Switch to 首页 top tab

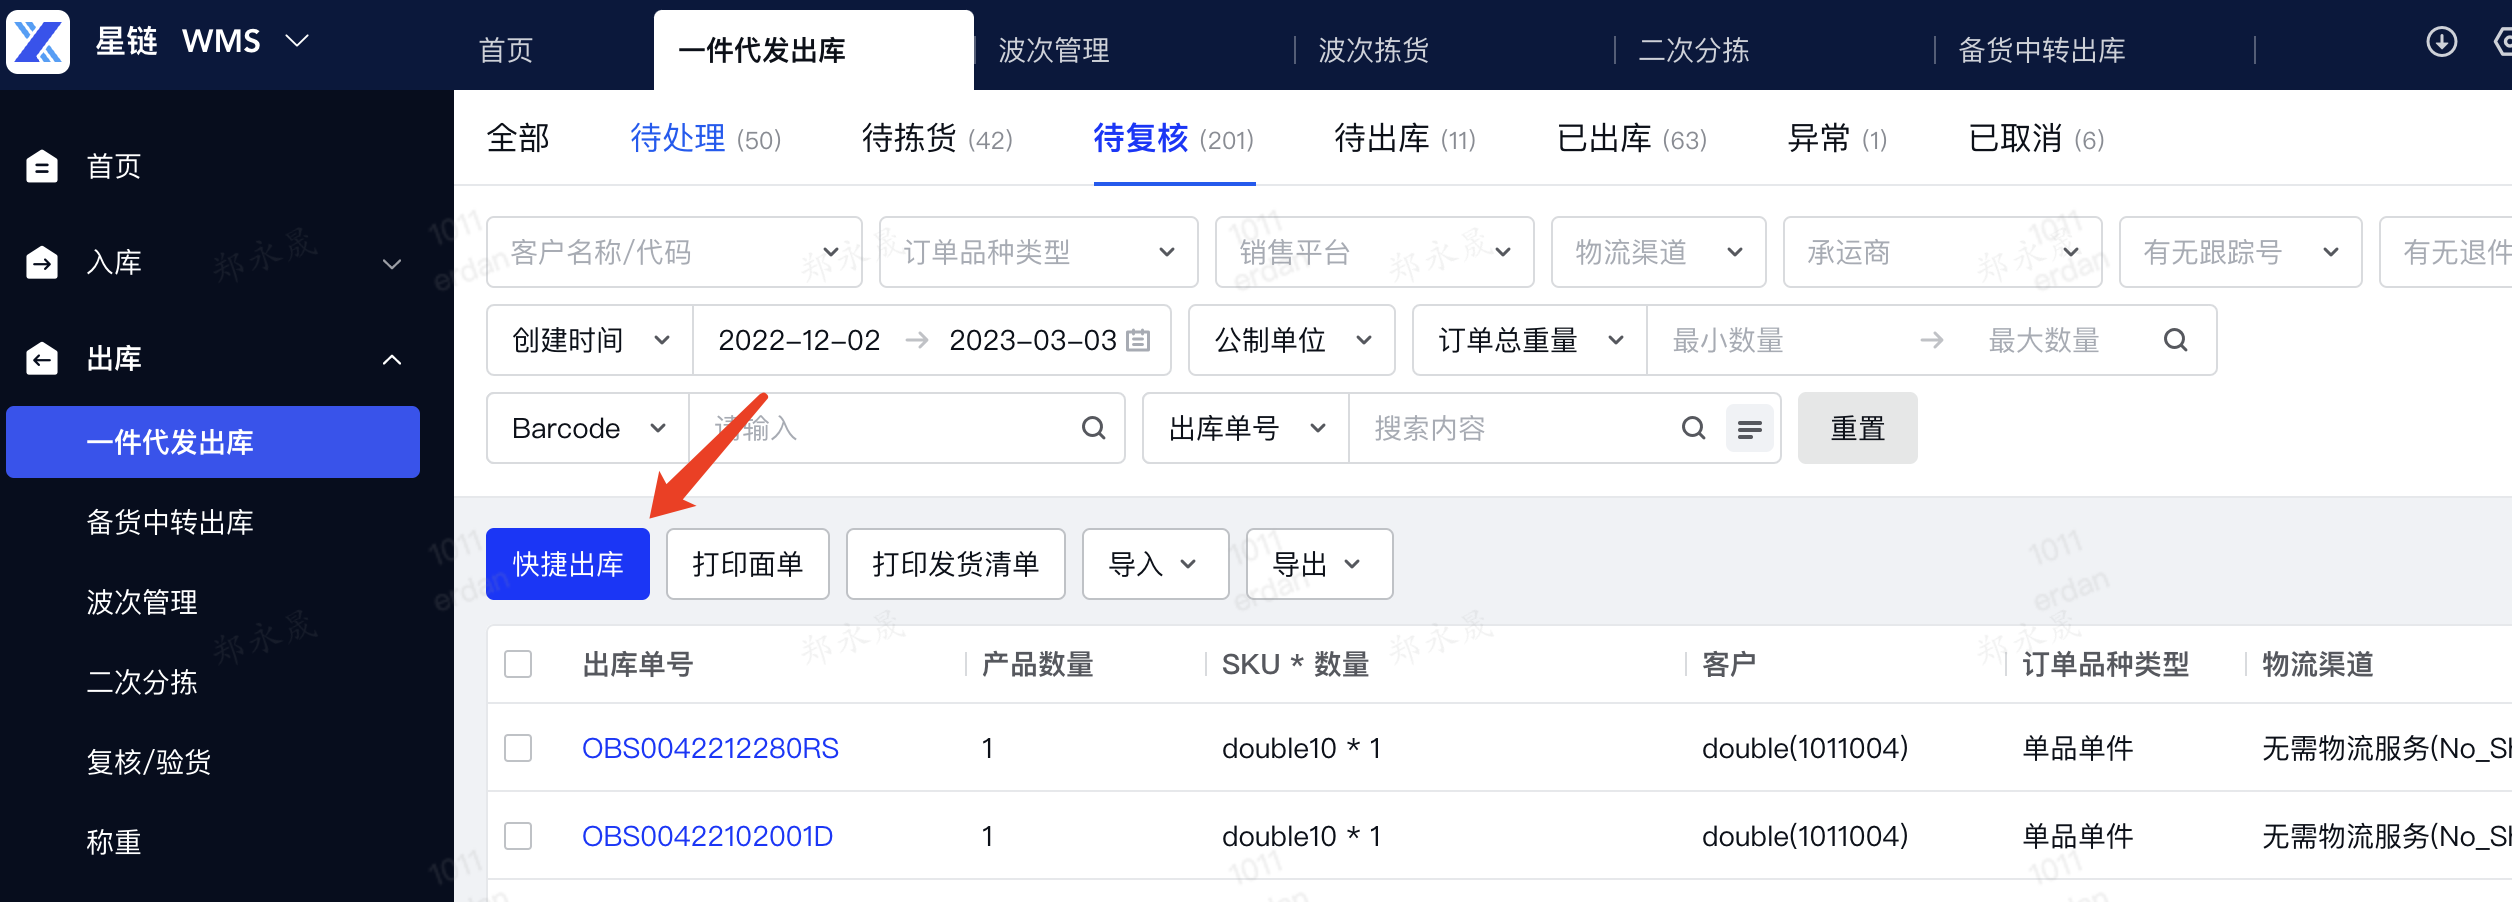506,50
